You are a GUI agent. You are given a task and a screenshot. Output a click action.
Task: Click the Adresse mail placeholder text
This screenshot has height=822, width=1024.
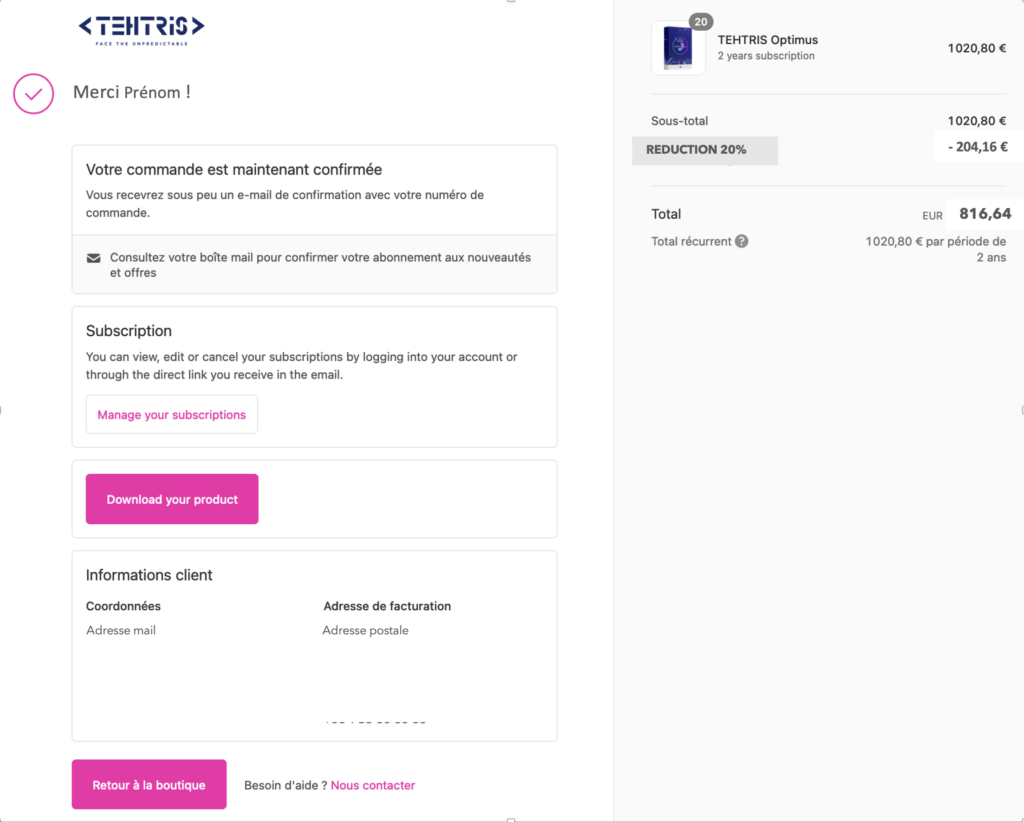(x=121, y=630)
